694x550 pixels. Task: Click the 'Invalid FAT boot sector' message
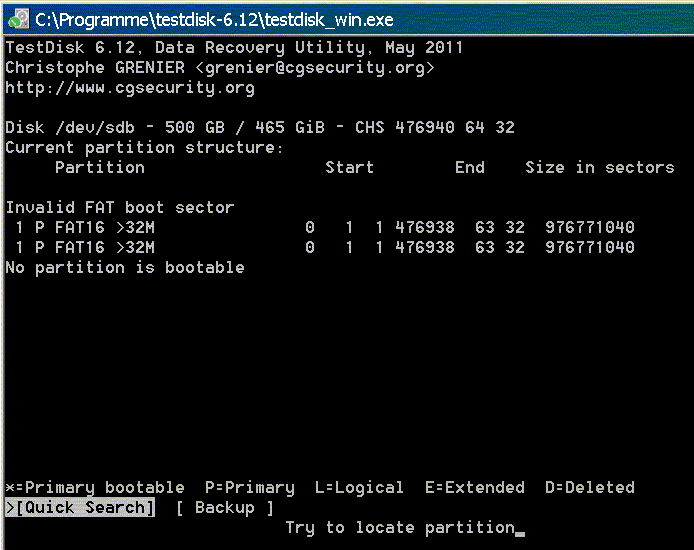[x=120, y=208]
